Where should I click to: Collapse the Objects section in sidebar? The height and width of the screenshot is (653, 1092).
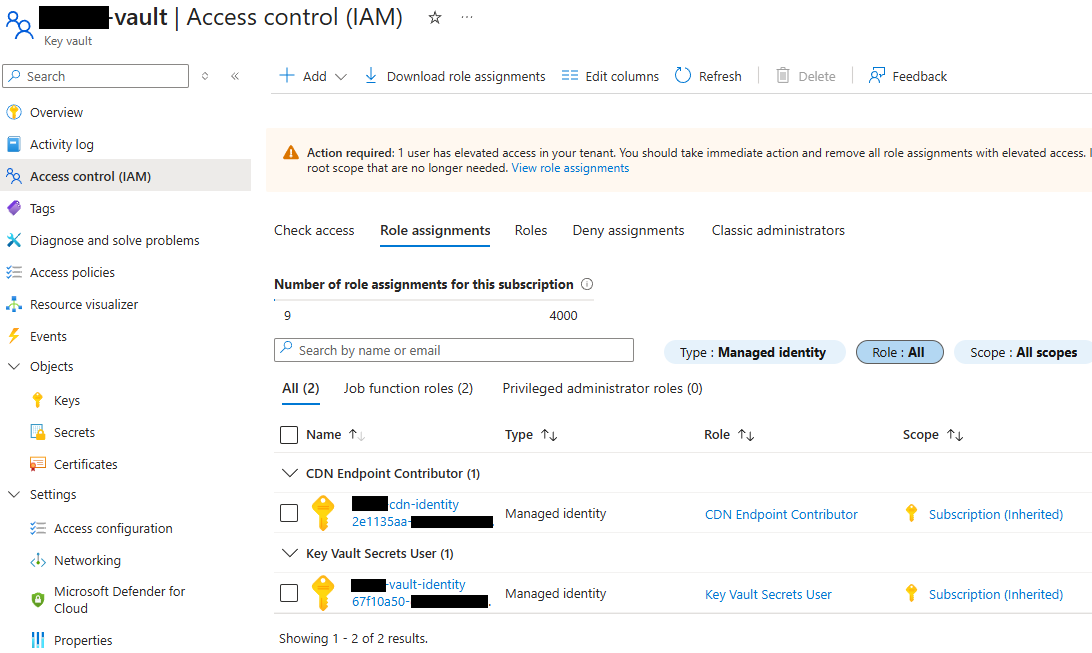pyautogui.click(x=14, y=366)
